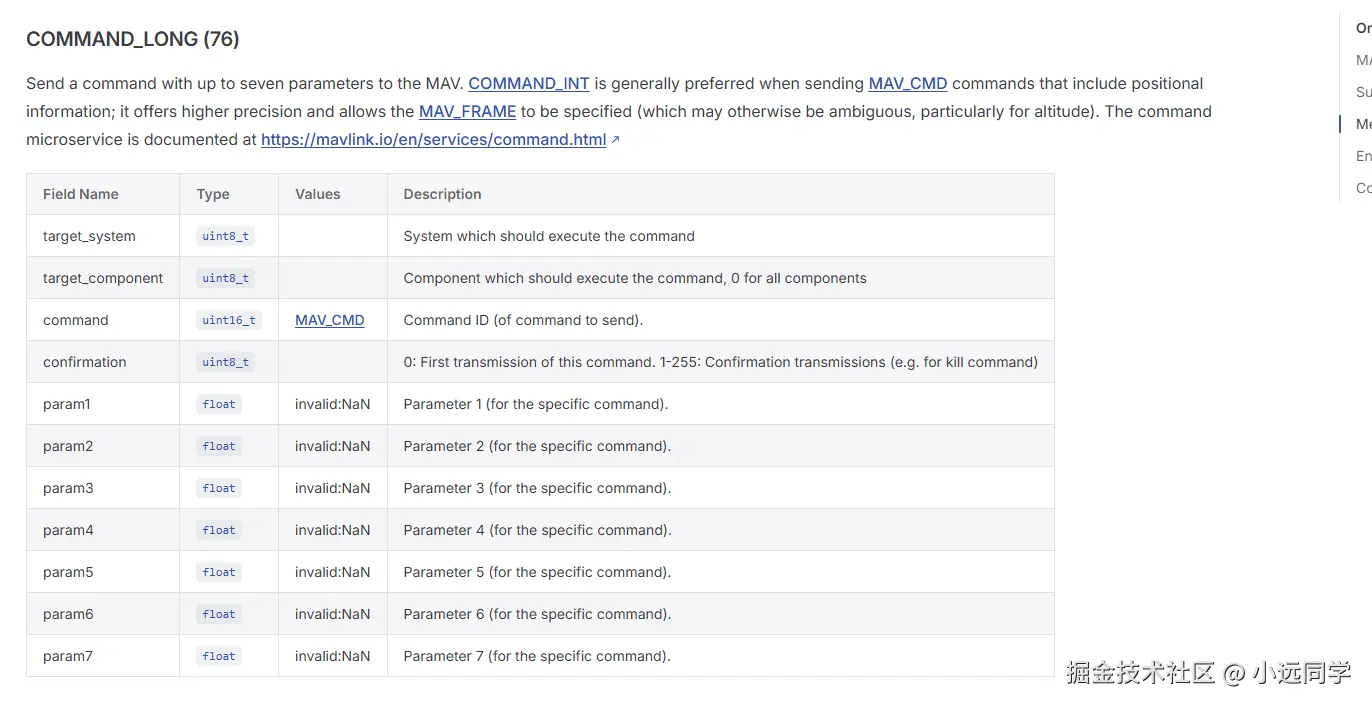The height and width of the screenshot is (707, 1372).
Task: Go to the "En" sidebar section
Action: coord(1363,156)
